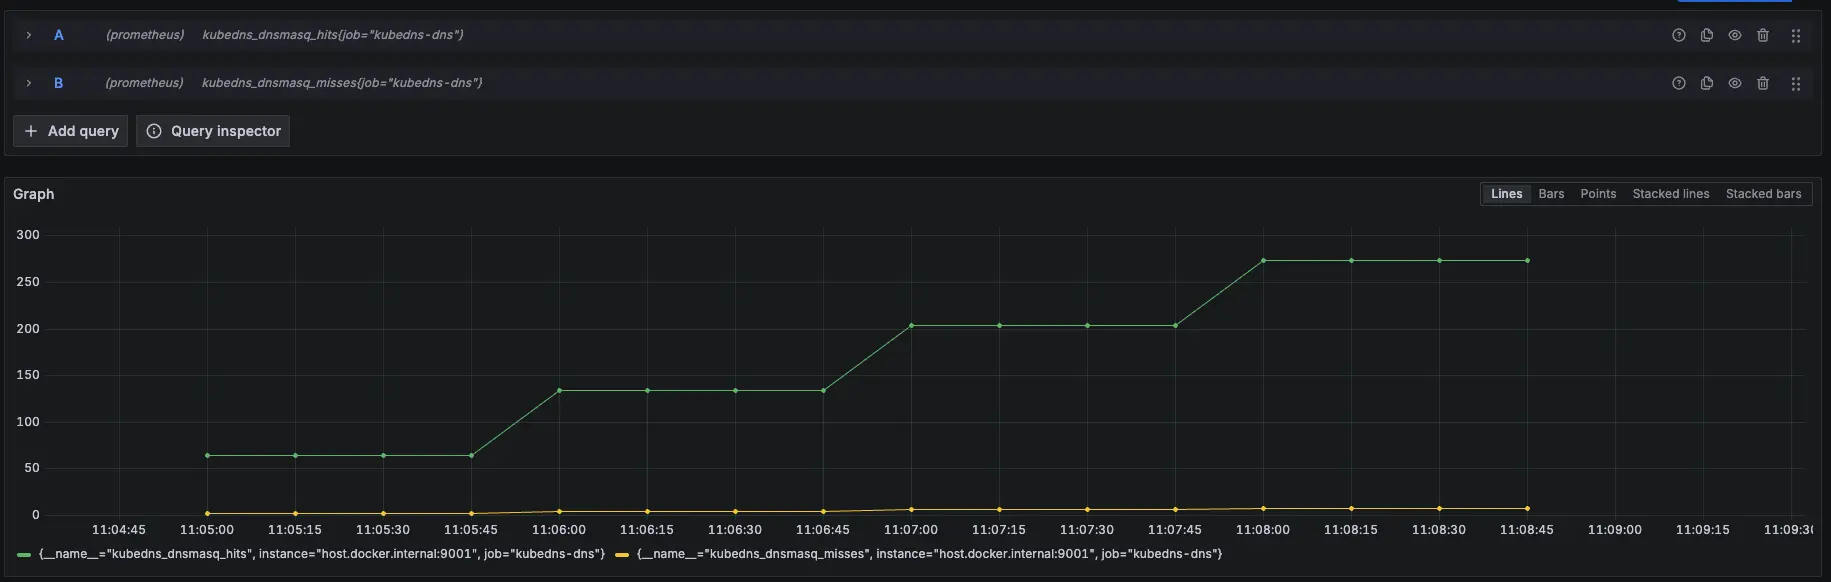Click drag handle of query B

(x=1795, y=84)
